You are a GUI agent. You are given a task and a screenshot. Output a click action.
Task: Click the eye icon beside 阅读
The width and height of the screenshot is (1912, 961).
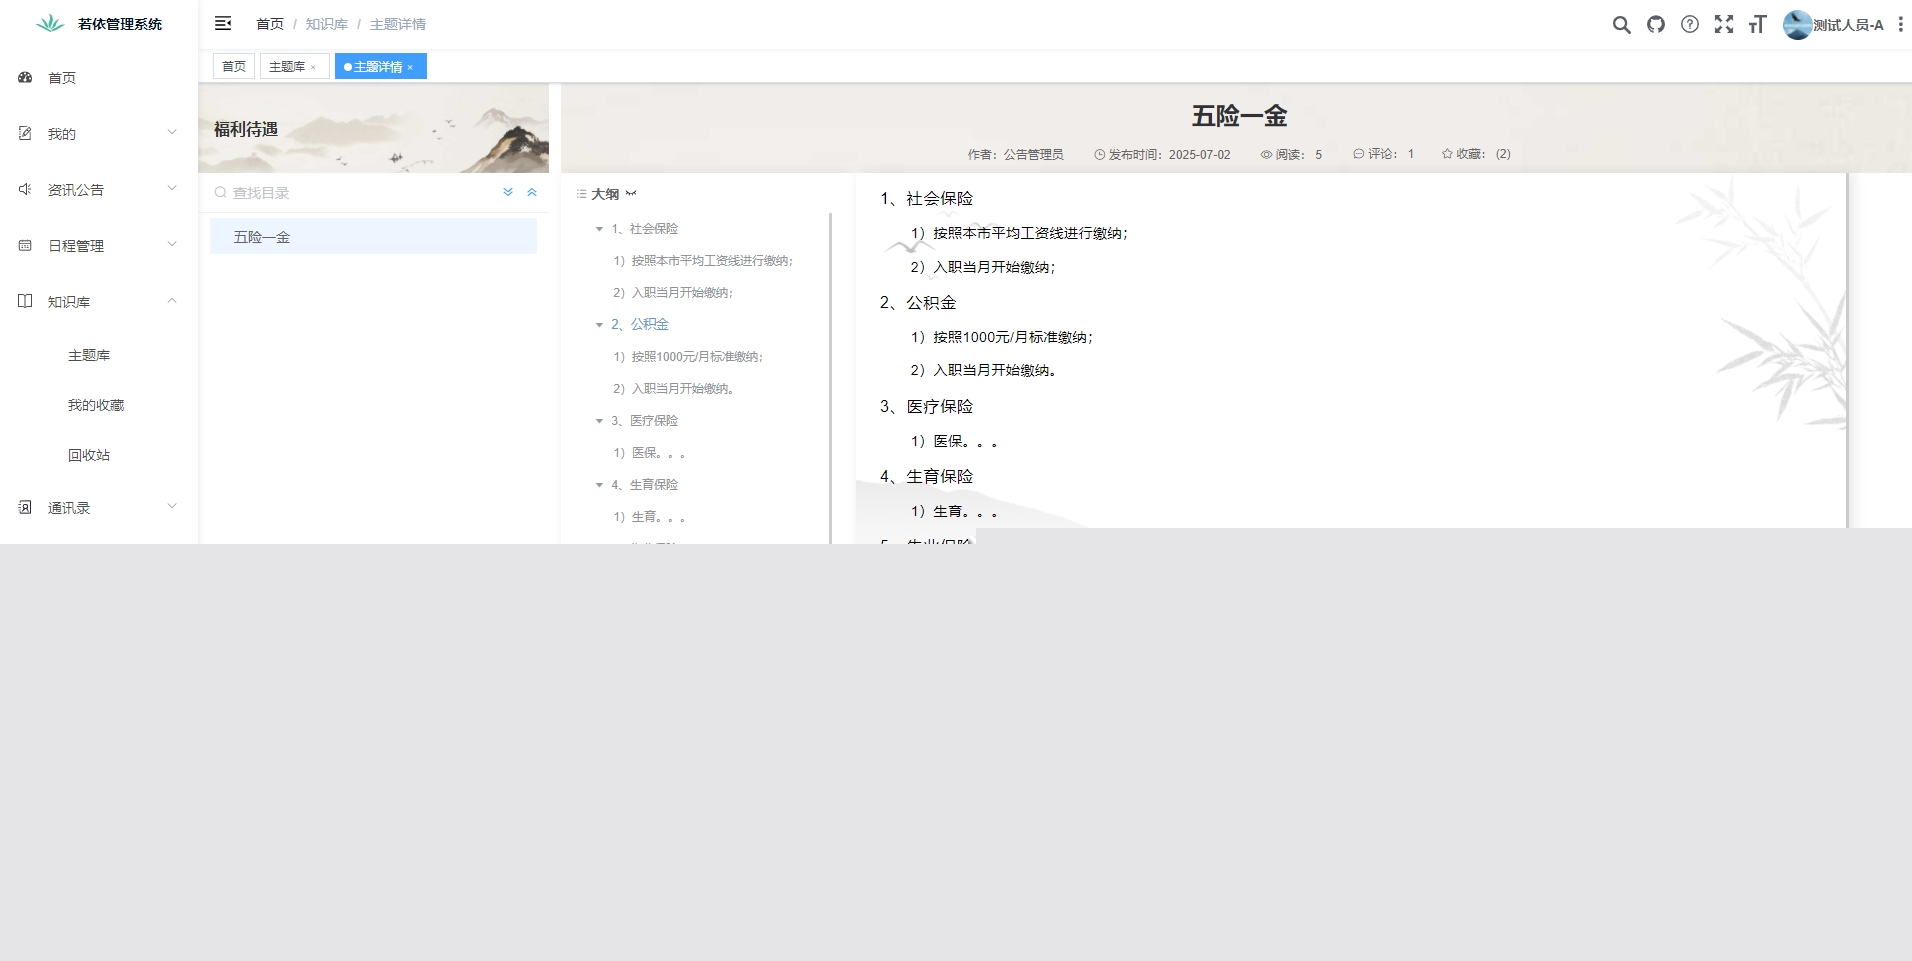tap(1266, 155)
